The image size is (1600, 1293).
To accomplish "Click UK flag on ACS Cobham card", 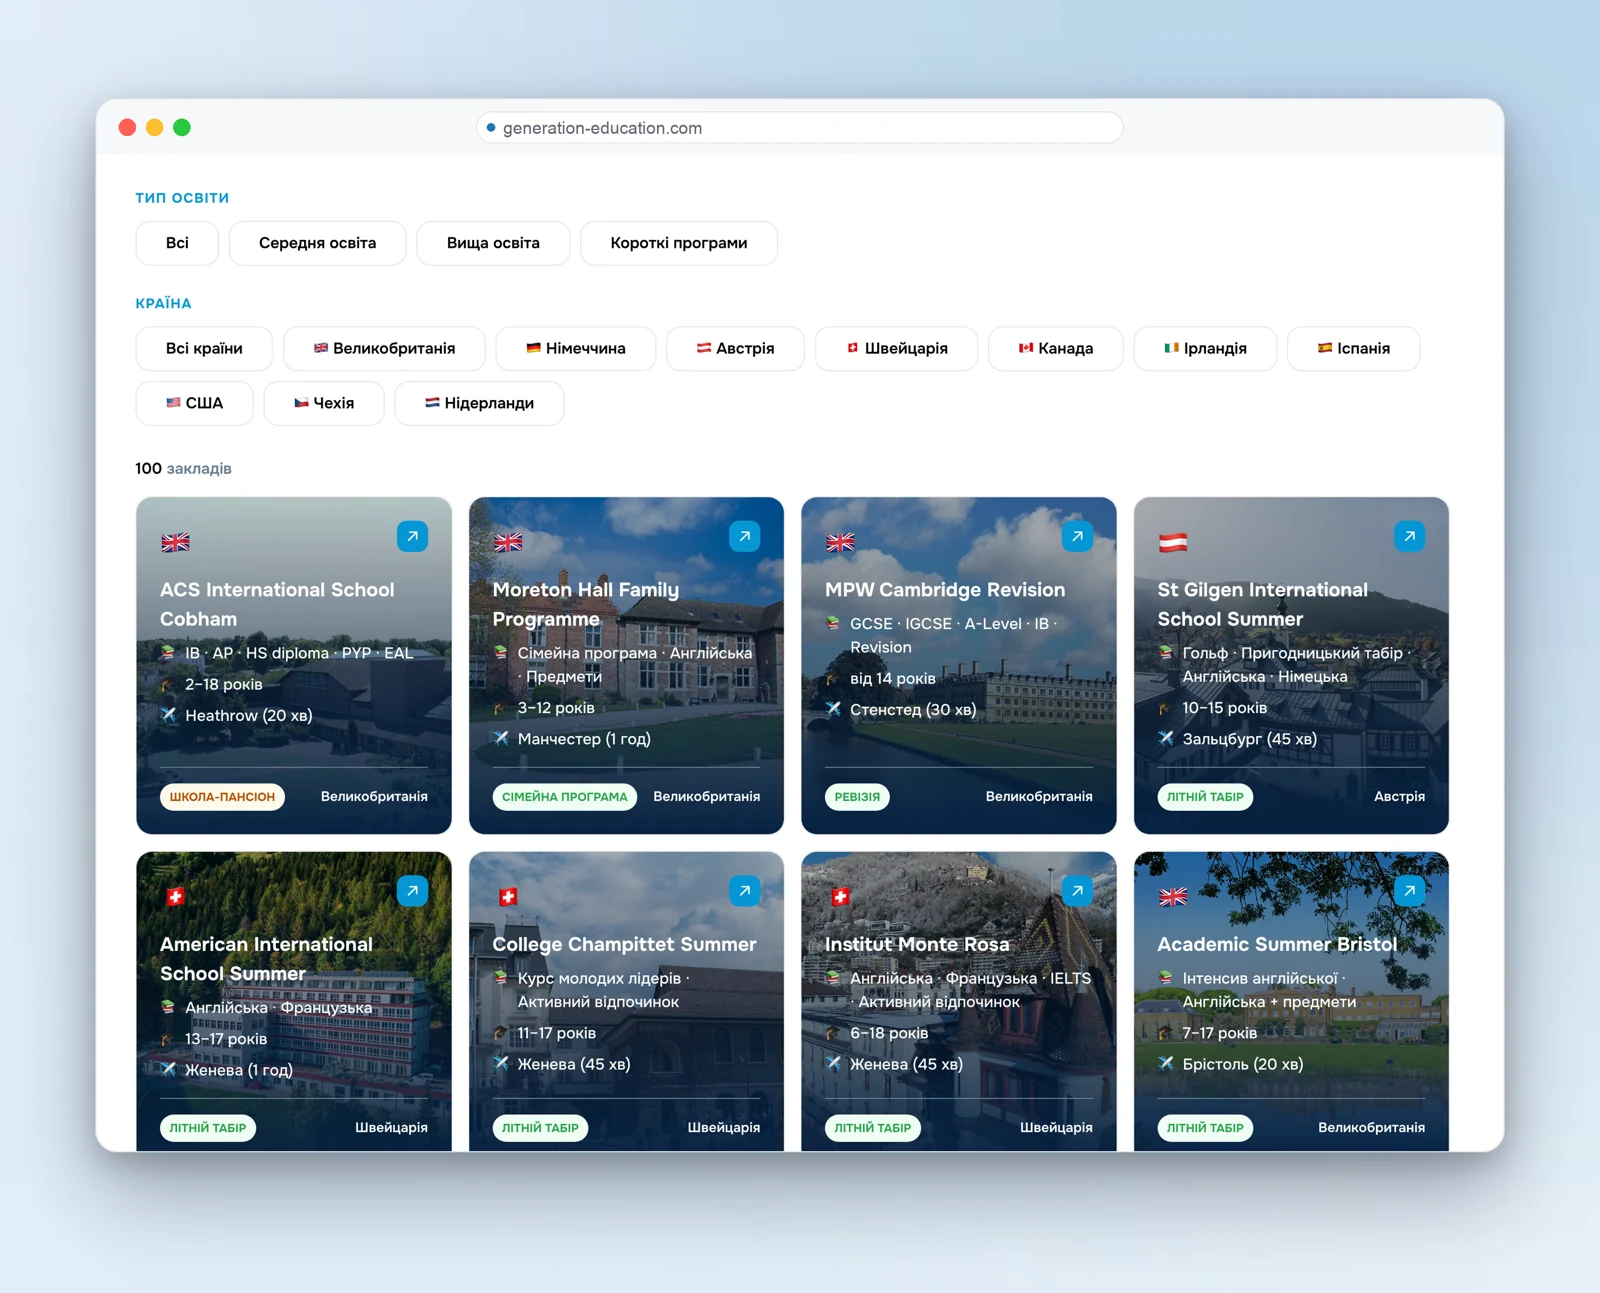I will pyautogui.click(x=175, y=543).
